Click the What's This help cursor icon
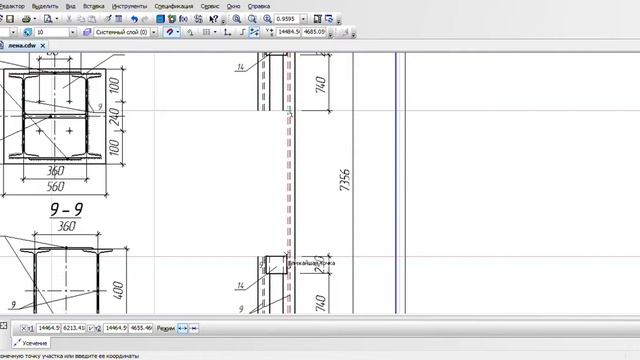This screenshot has height=360, width=640. point(213,19)
